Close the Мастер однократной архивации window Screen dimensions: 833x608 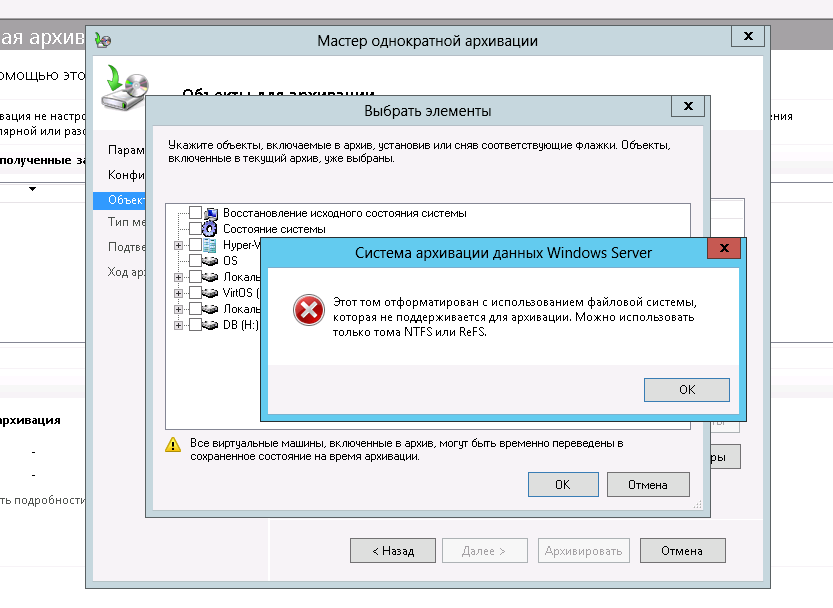pyautogui.click(x=748, y=36)
